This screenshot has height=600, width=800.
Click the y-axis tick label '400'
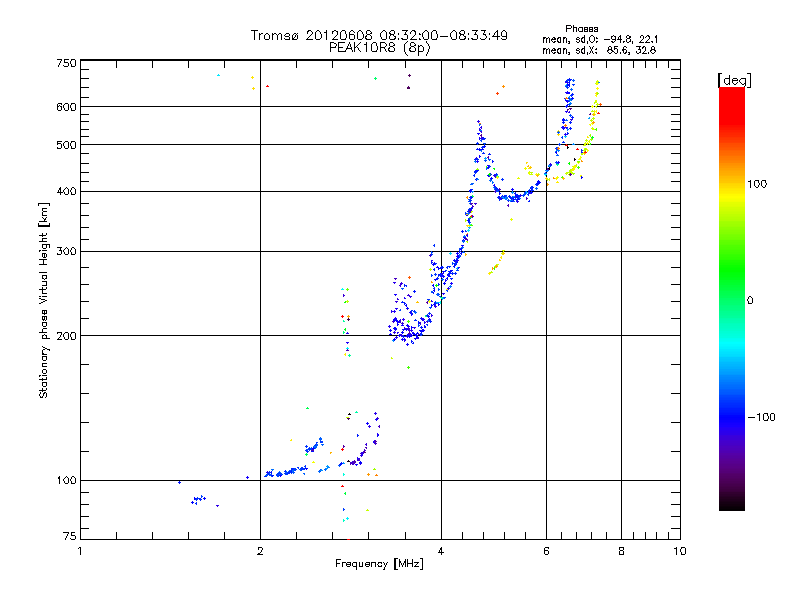(66, 191)
